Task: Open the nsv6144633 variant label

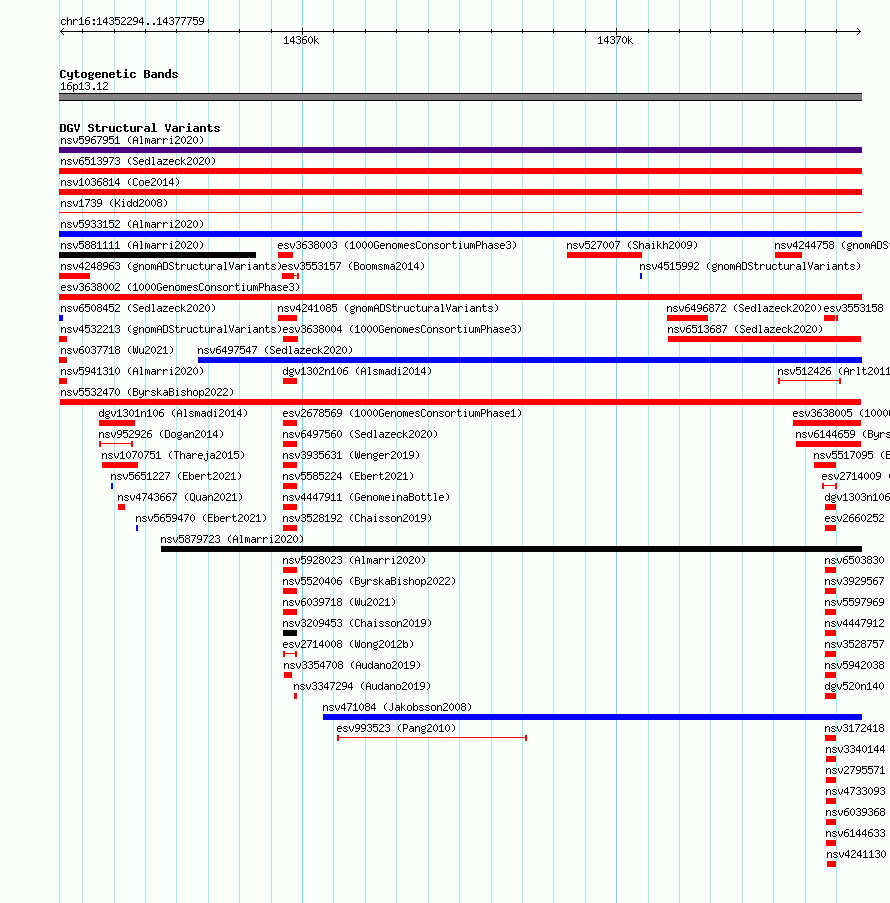Action: pyautogui.click(x=855, y=834)
